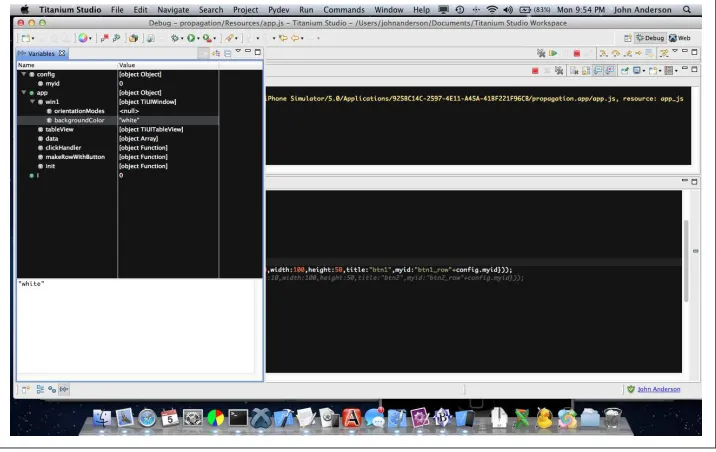
Task: Click the Collapse All icon in Variables
Action: (227, 53)
